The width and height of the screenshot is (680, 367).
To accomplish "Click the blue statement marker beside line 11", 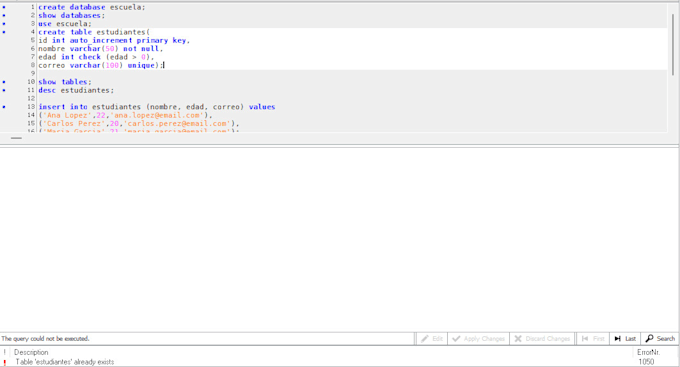I will pyautogui.click(x=4, y=90).
